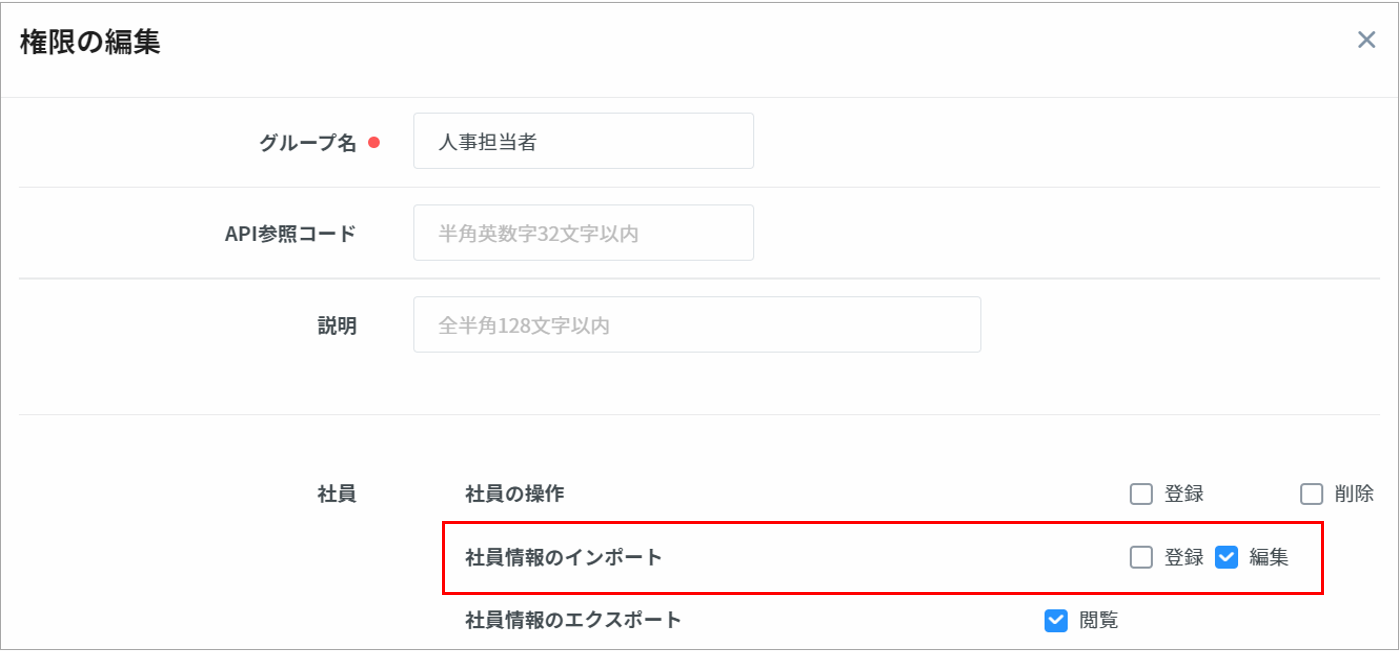The width and height of the screenshot is (1400, 652).
Task: Click the 説明 field label
Action: tap(337, 326)
